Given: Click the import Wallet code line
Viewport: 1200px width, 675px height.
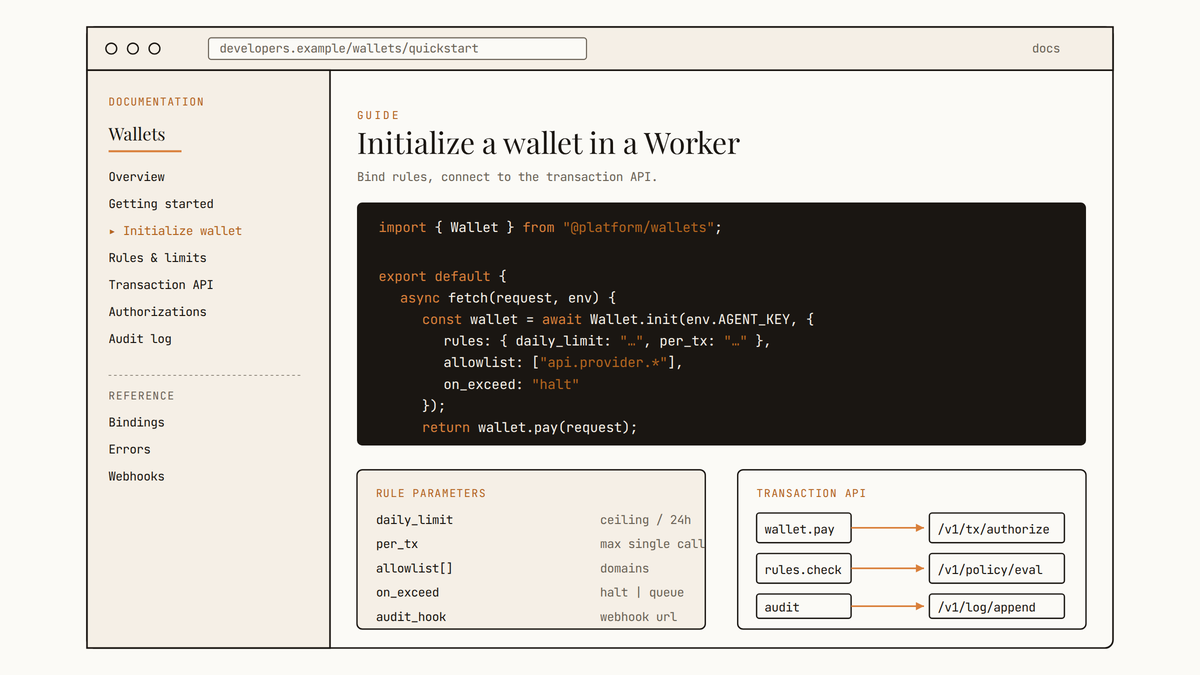Looking at the screenshot, I should 550,228.
